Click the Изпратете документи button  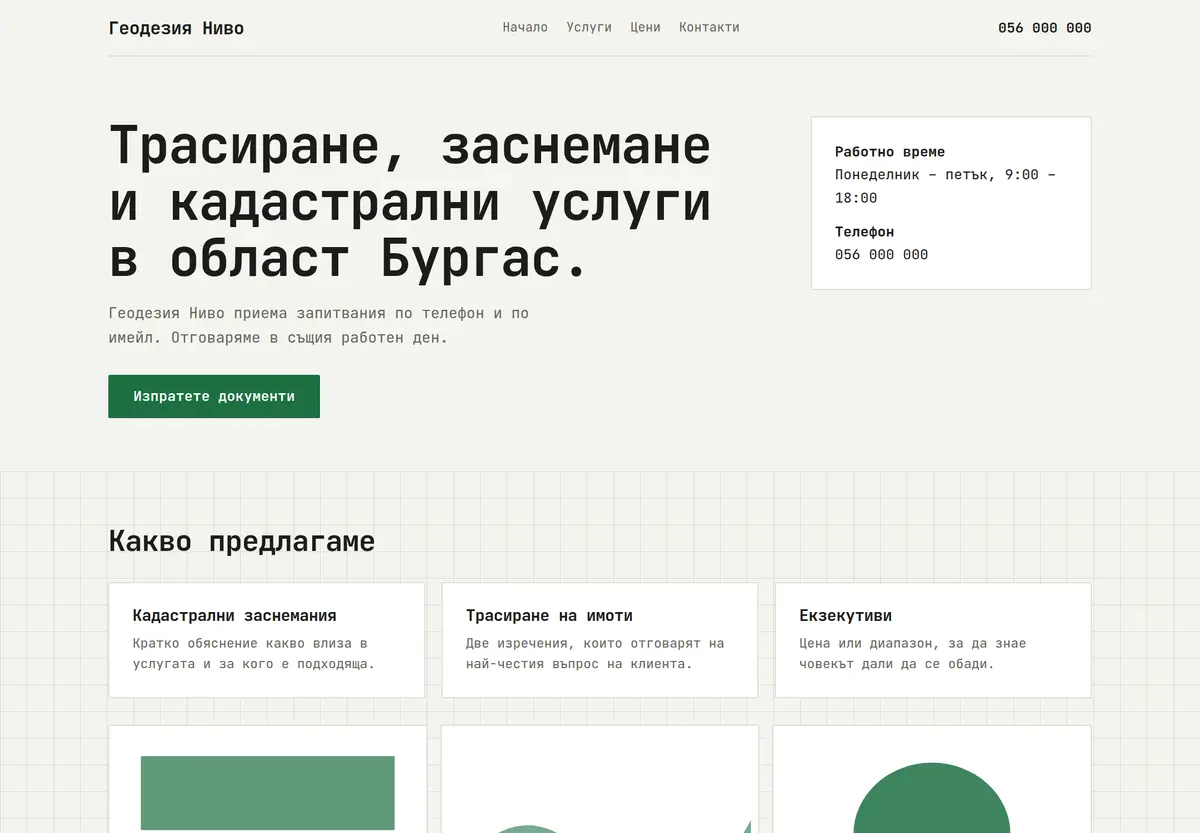[214, 396]
